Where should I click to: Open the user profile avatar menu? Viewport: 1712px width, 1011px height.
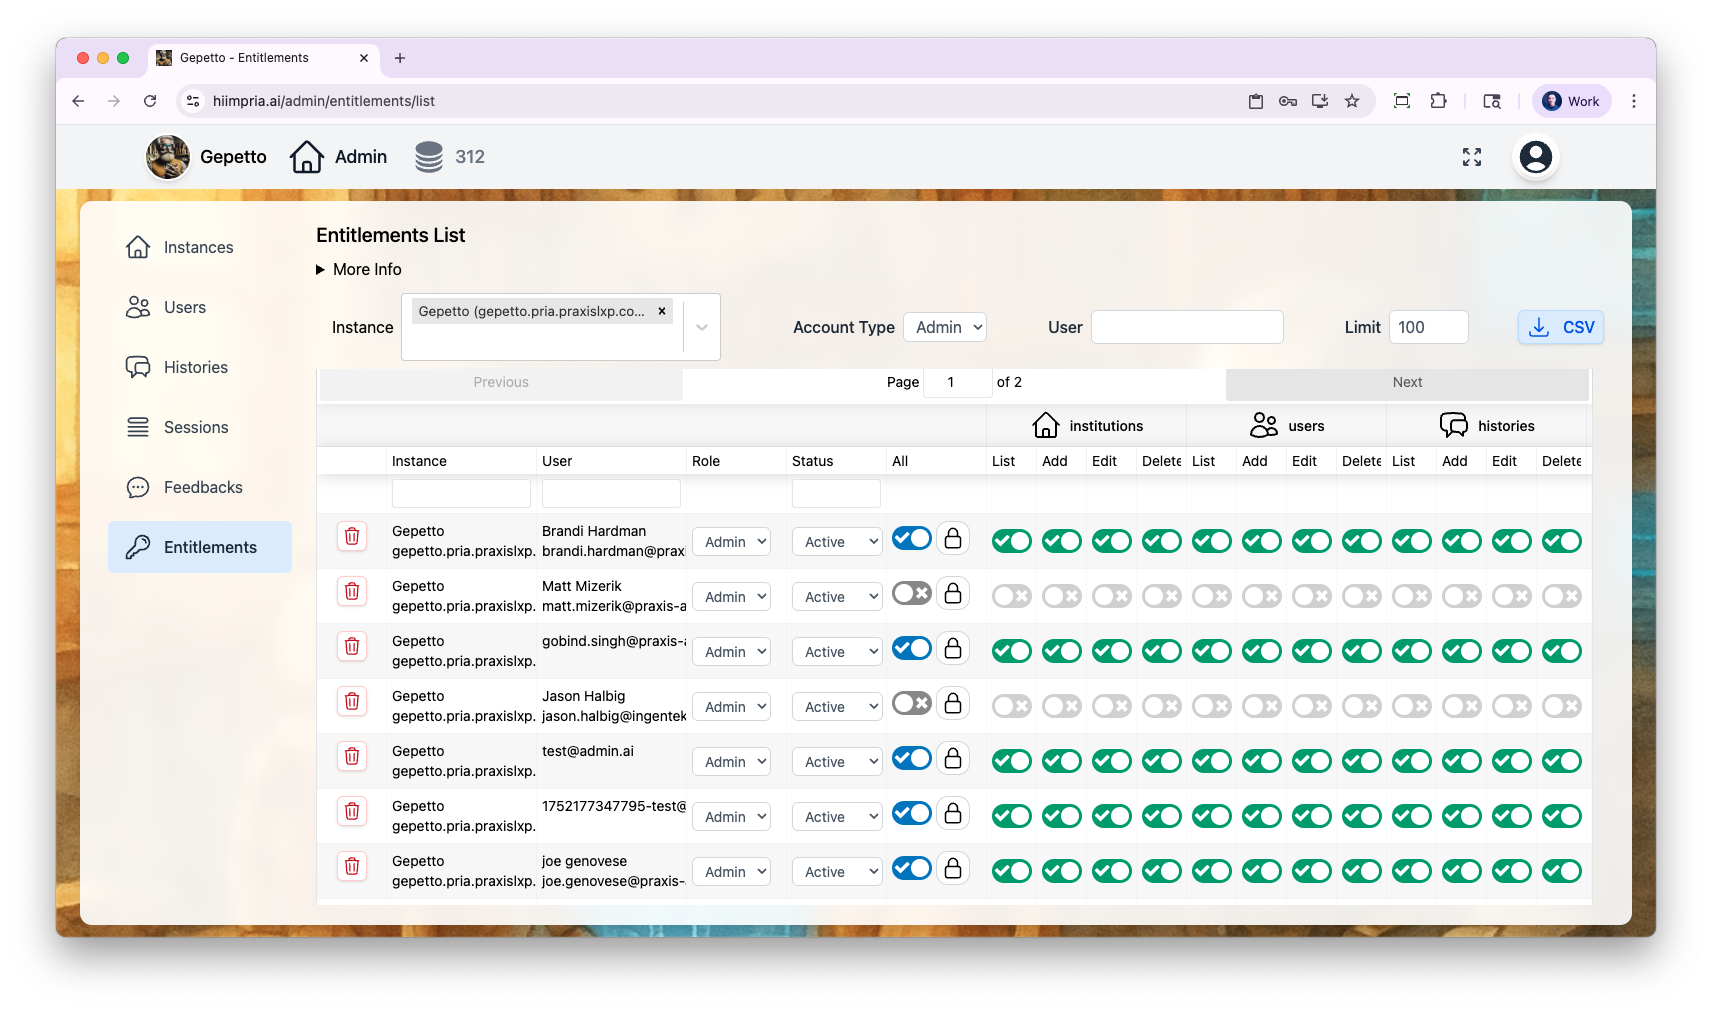[x=1535, y=157]
